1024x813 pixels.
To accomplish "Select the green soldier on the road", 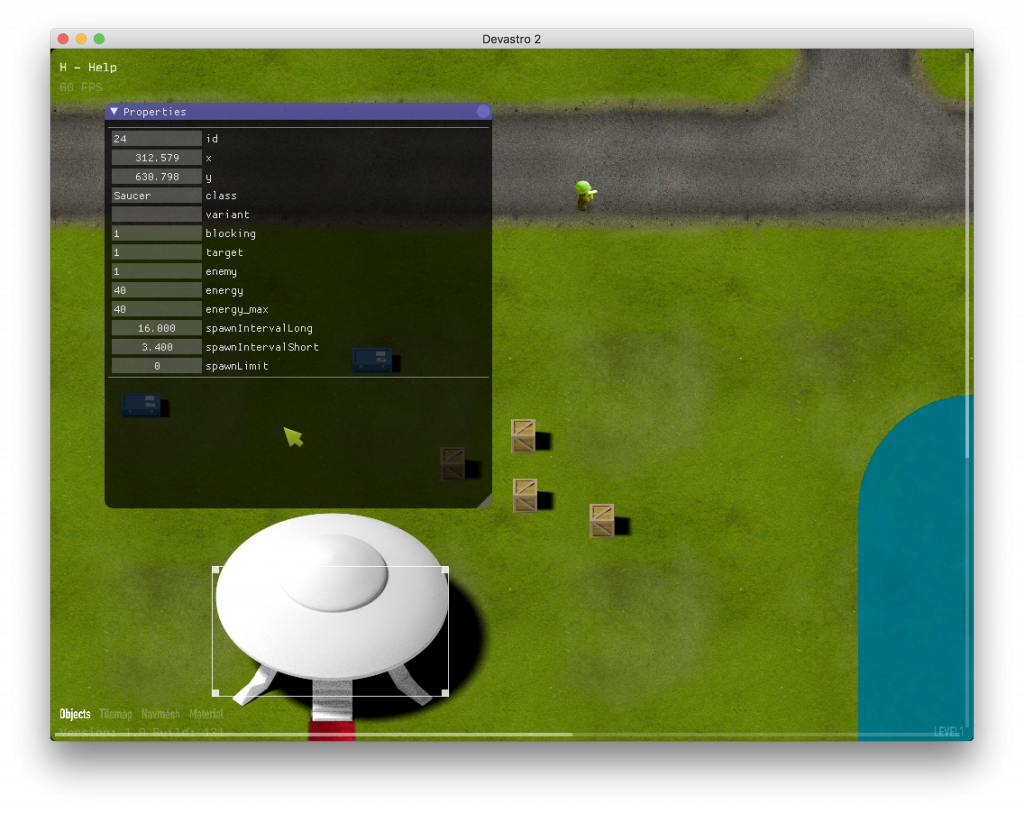I will [x=584, y=195].
